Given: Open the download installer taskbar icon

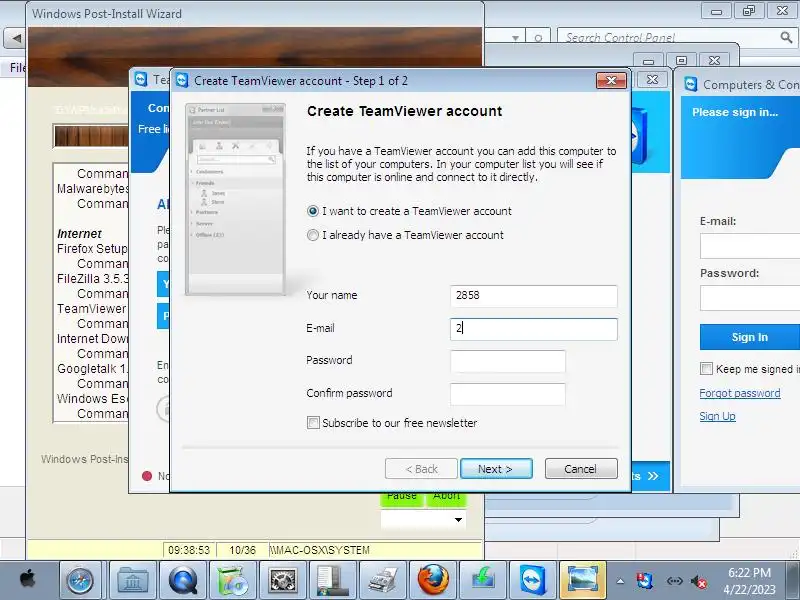Looking at the screenshot, I should pos(483,581).
